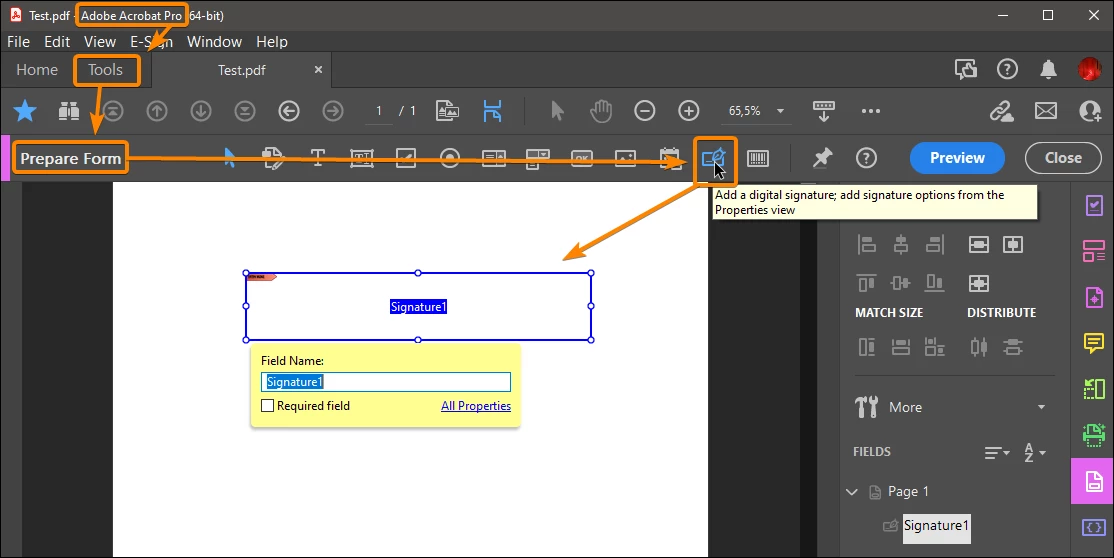Open the green Scan & OCR sidebar tool
Viewport: 1114px width, 558px height.
coord(1093,434)
